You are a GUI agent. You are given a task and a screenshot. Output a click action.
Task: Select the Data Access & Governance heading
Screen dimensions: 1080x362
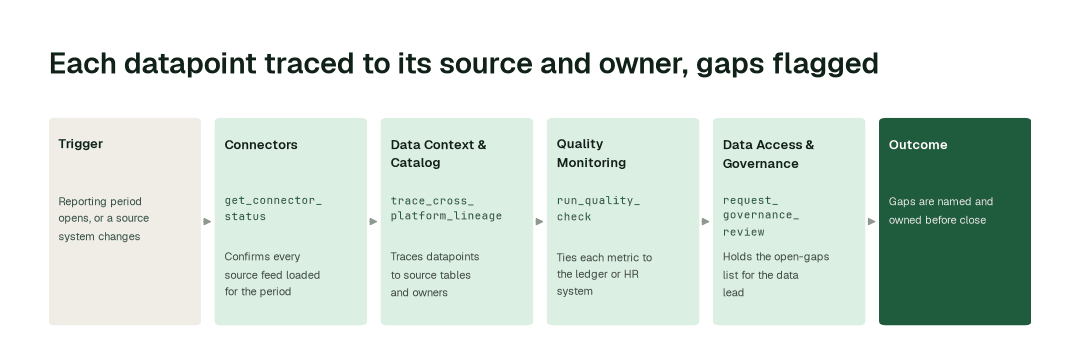[768, 154]
